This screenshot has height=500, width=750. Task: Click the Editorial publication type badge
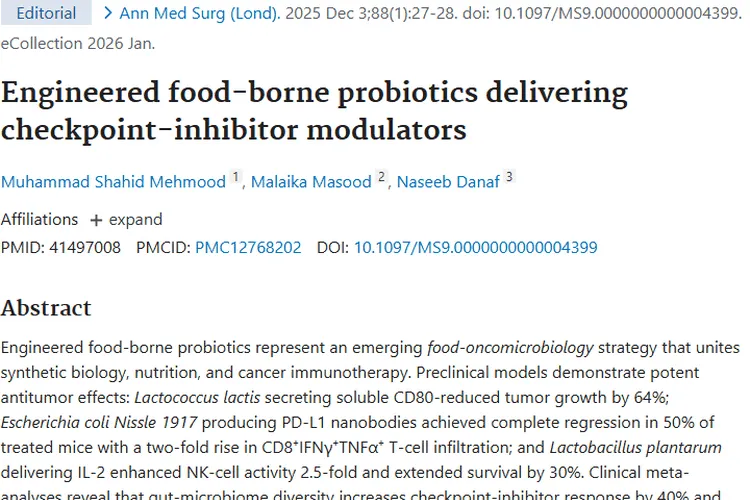tap(46, 14)
